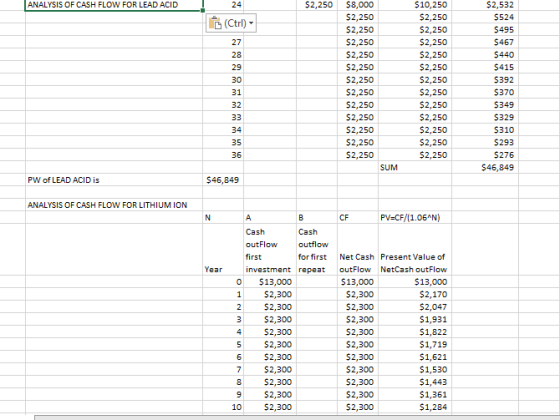The width and height of the screenshot is (560, 420).
Task: Select the $495 present value cell
Action: (x=485, y=30)
